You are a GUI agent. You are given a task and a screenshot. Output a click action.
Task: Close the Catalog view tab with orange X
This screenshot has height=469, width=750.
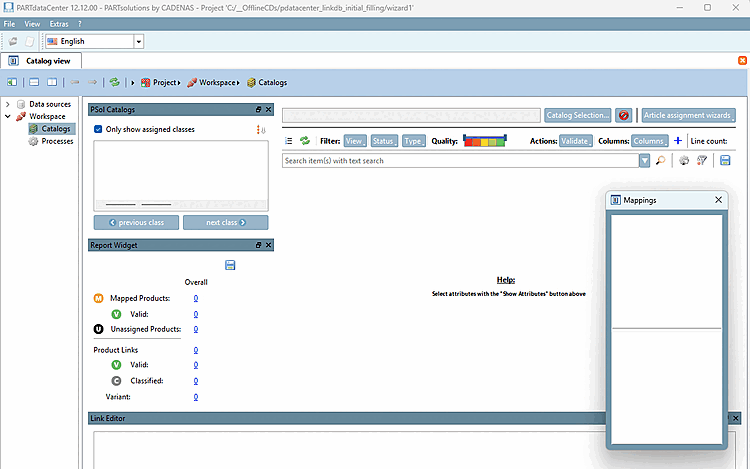click(742, 60)
